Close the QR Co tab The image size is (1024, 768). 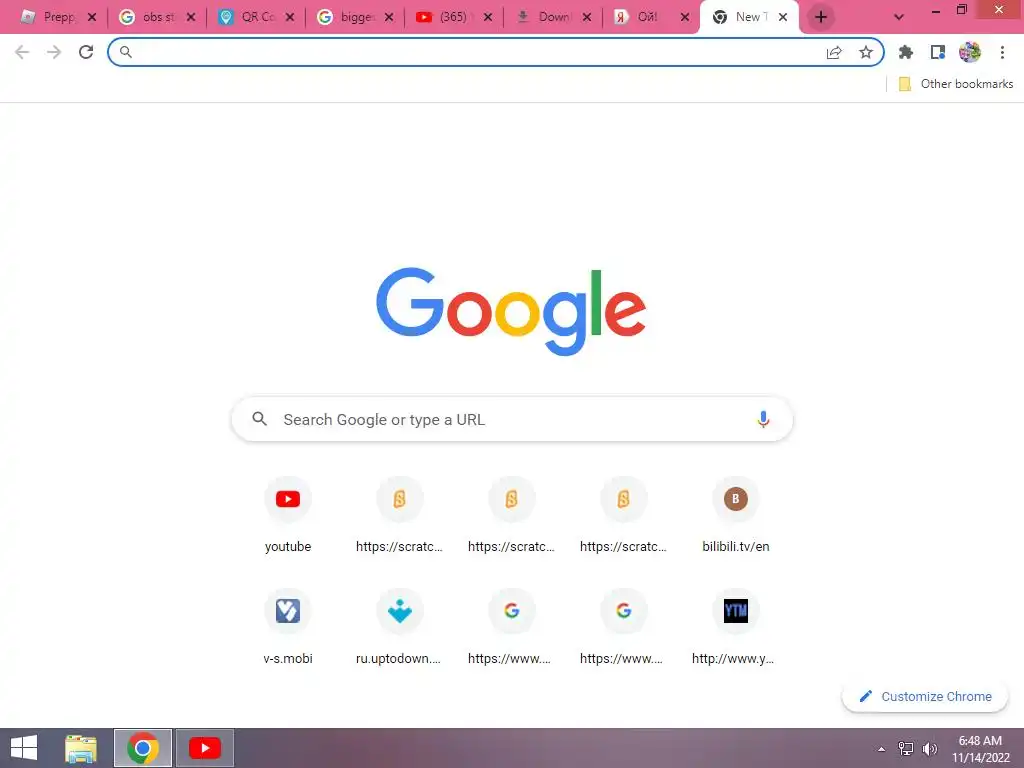[290, 17]
